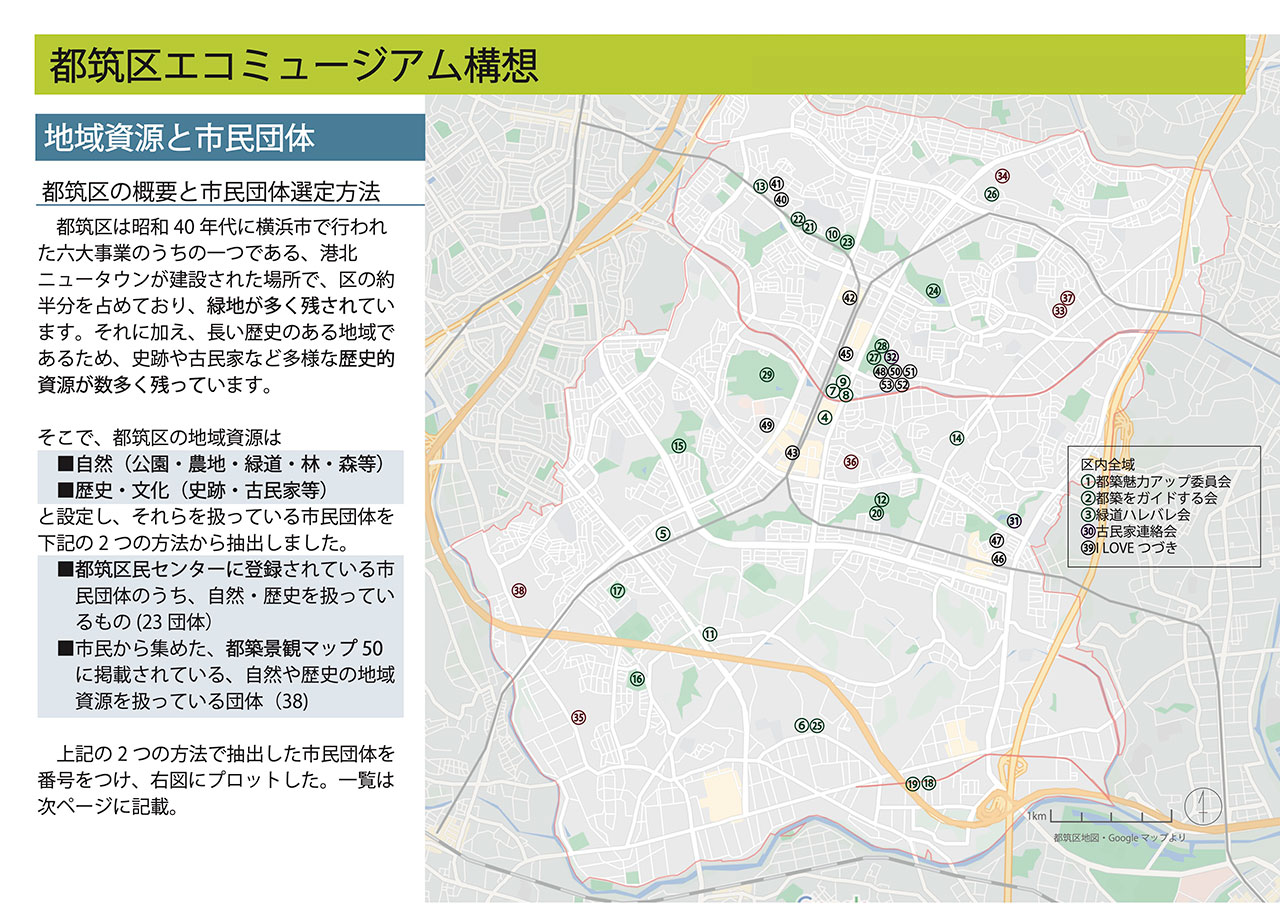
Task: Click map marker number 40
Action: (x=782, y=199)
